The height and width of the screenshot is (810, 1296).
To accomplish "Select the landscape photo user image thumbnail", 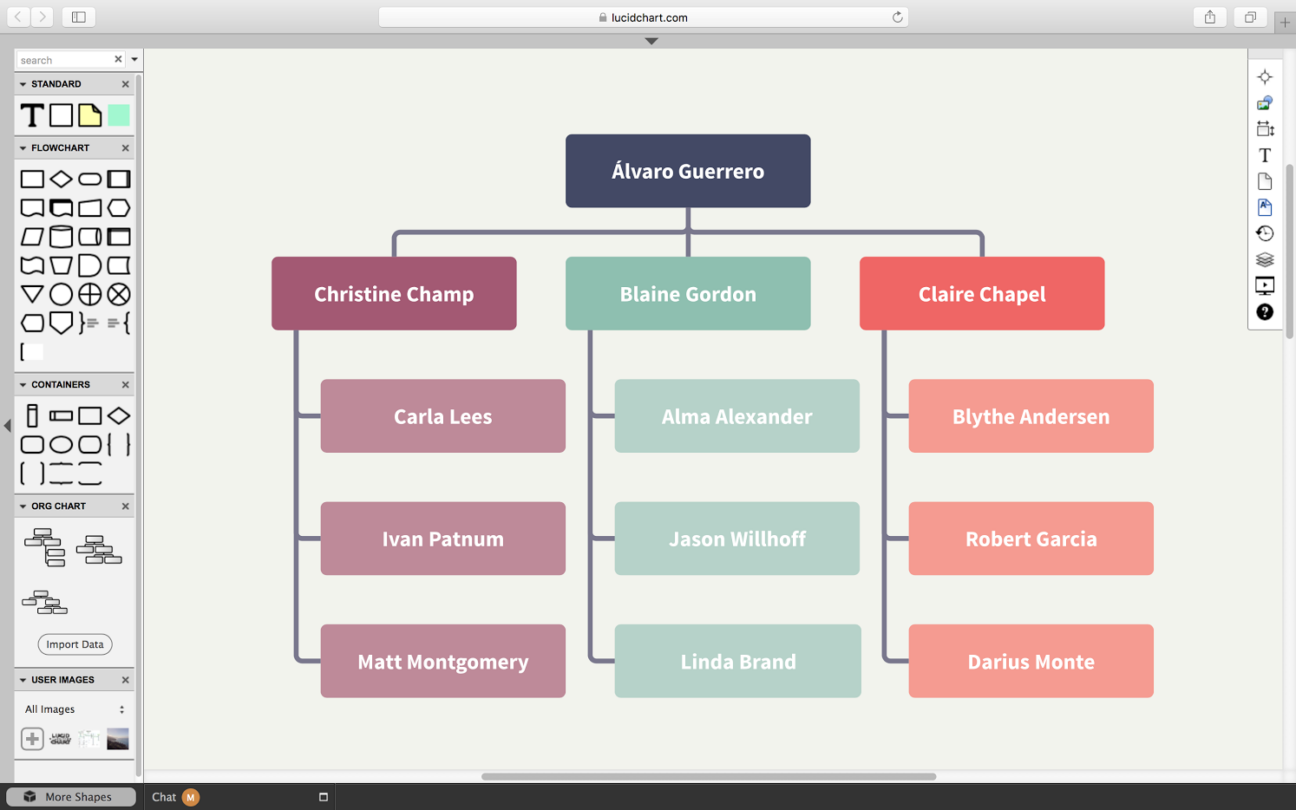I will 118,739.
